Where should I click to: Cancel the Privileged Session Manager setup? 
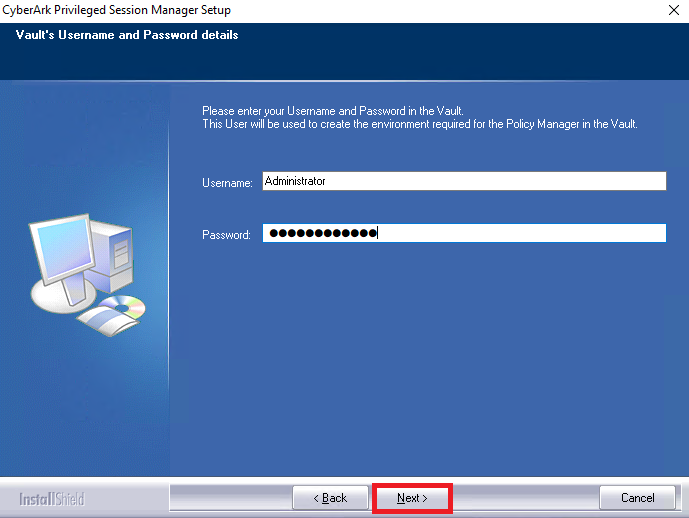pyautogui.click(x=637, y=498)
